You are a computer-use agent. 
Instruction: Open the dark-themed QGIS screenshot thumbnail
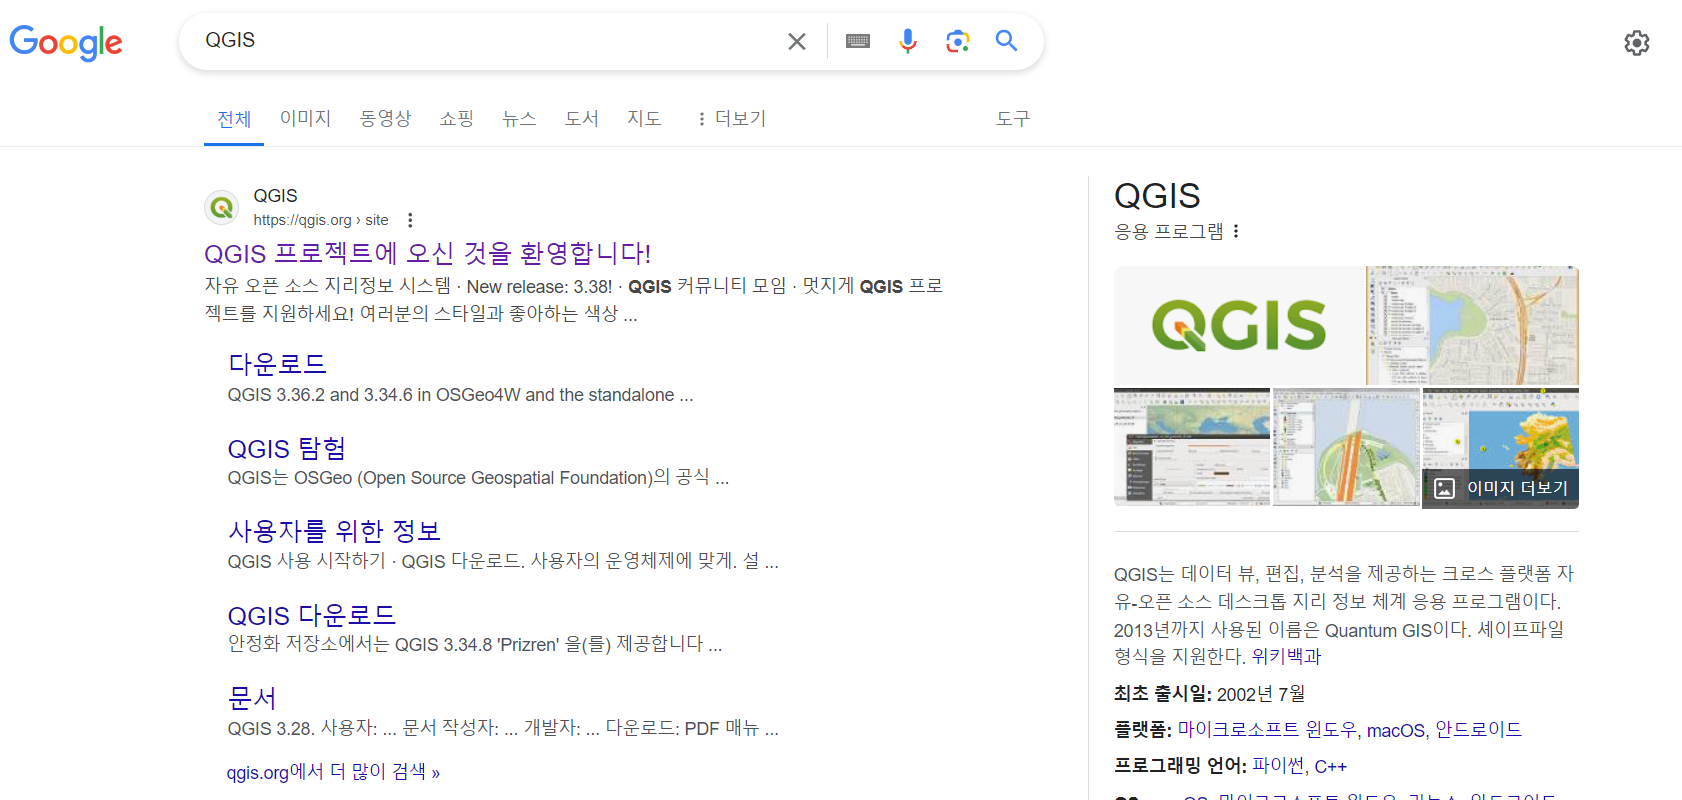(1192, 447)
